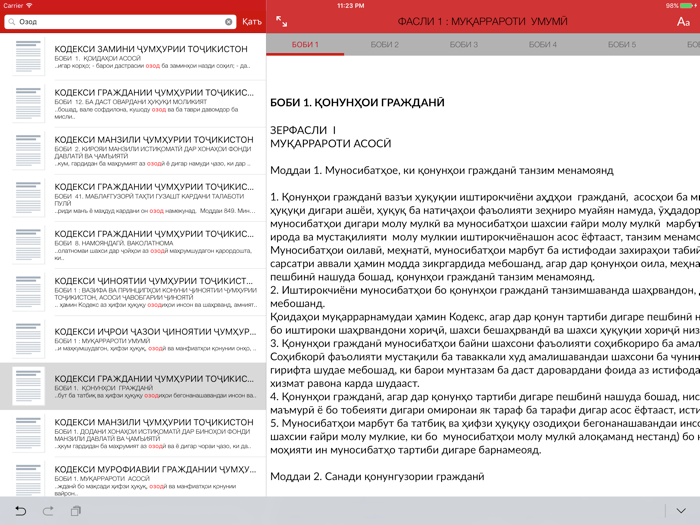Open the Aa font size settings
This screenshot has height=525, width=700.
(683, 21)
